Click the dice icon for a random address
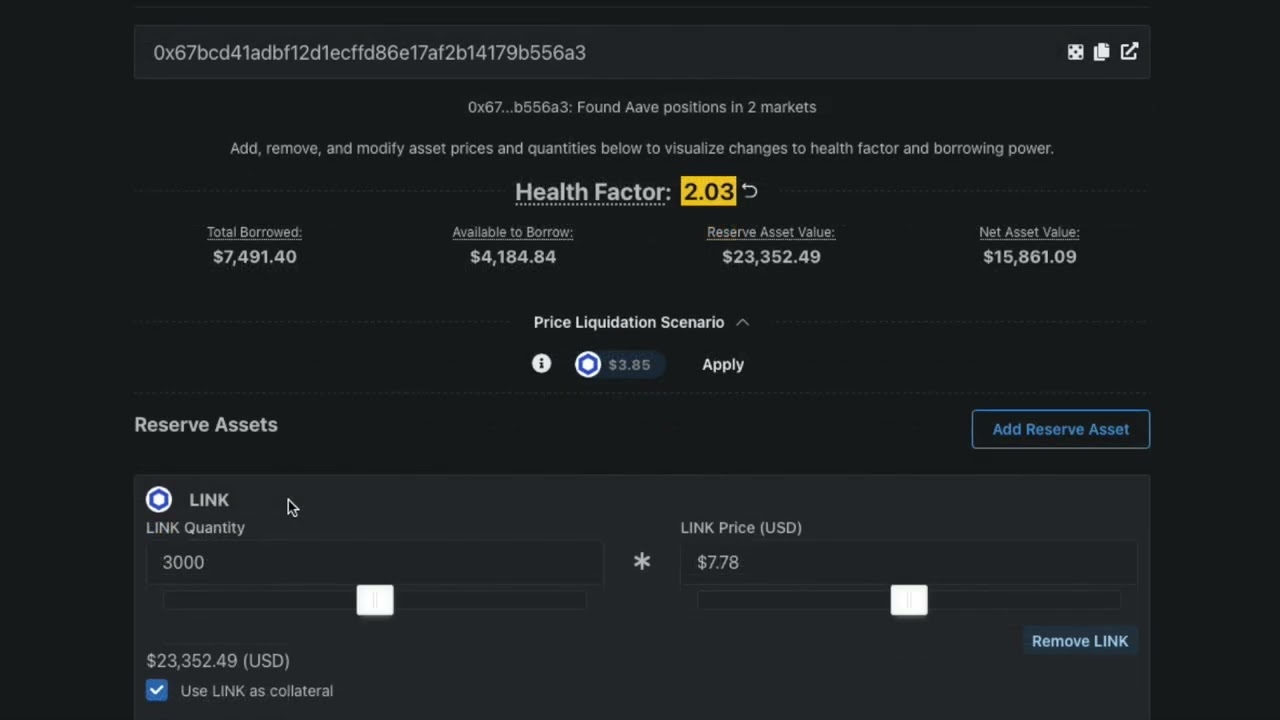 pos(1075,52)
